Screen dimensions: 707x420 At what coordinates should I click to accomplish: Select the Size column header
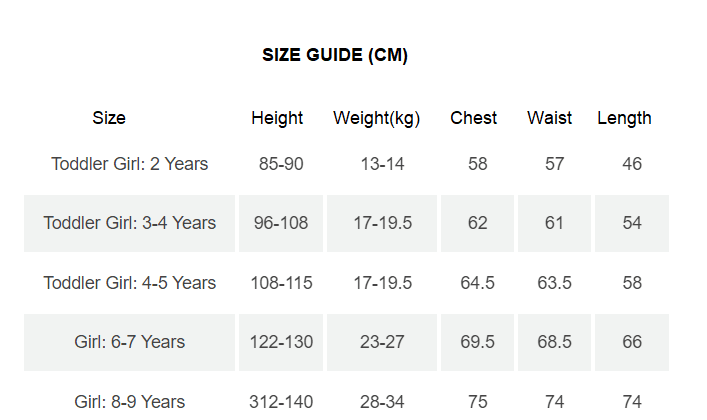pos(109,118)
